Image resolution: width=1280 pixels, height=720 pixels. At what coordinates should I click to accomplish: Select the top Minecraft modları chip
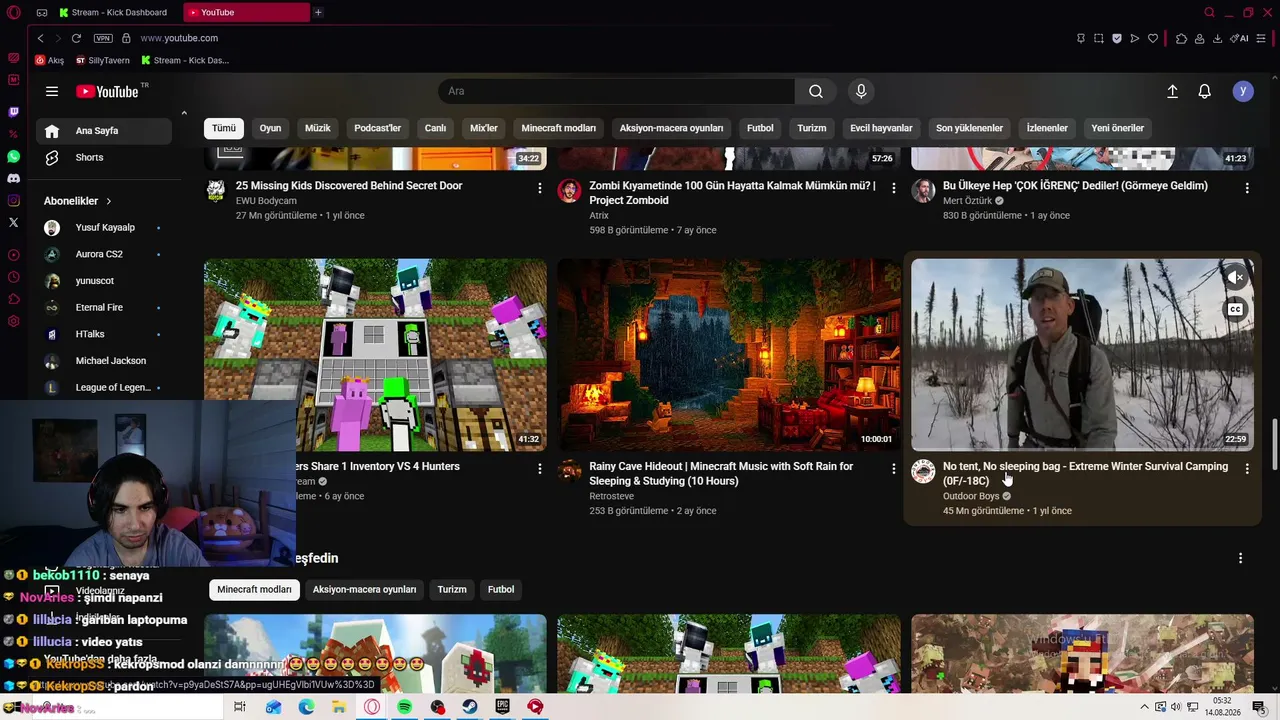pos(558,128)
